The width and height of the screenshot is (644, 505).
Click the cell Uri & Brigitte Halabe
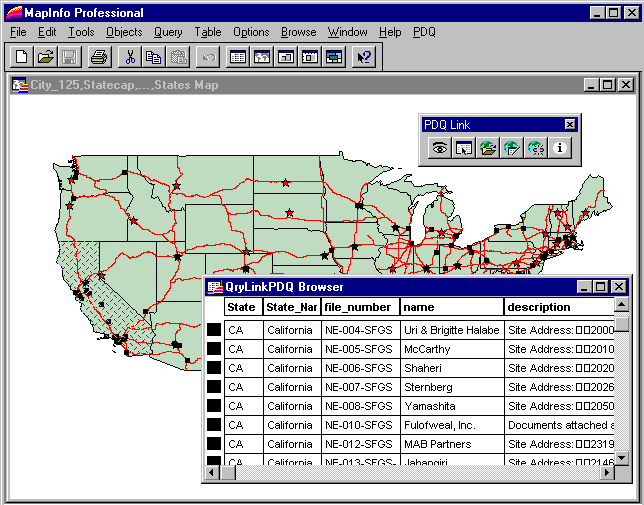coord(451,330)
